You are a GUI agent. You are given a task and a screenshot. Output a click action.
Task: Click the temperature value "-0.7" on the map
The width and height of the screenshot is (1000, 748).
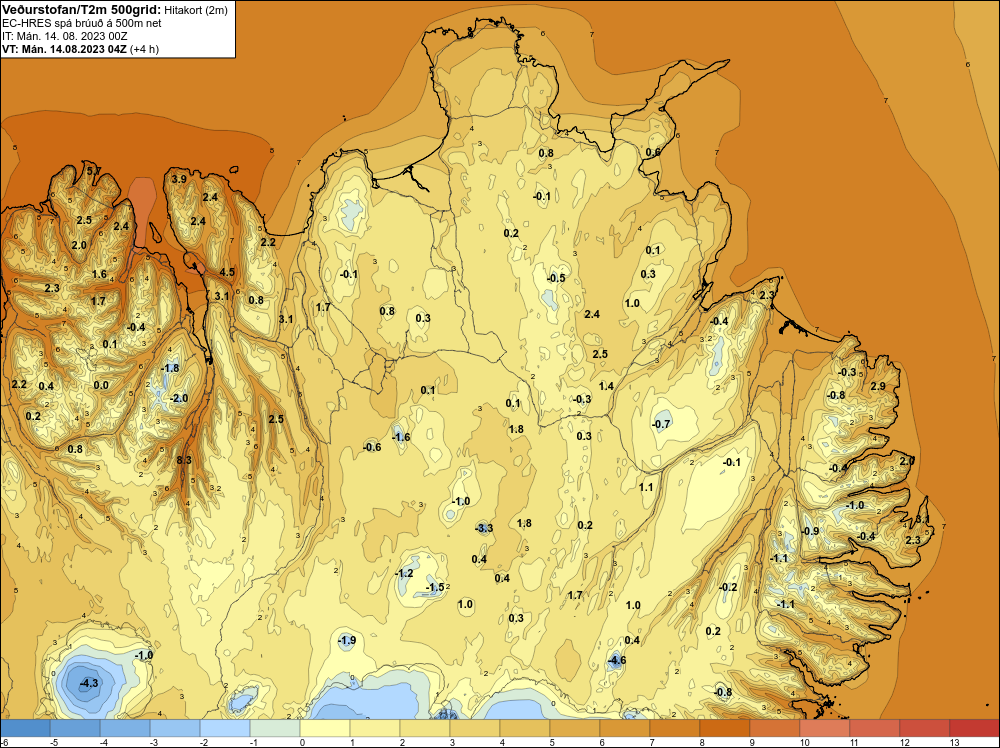(661, 424)
